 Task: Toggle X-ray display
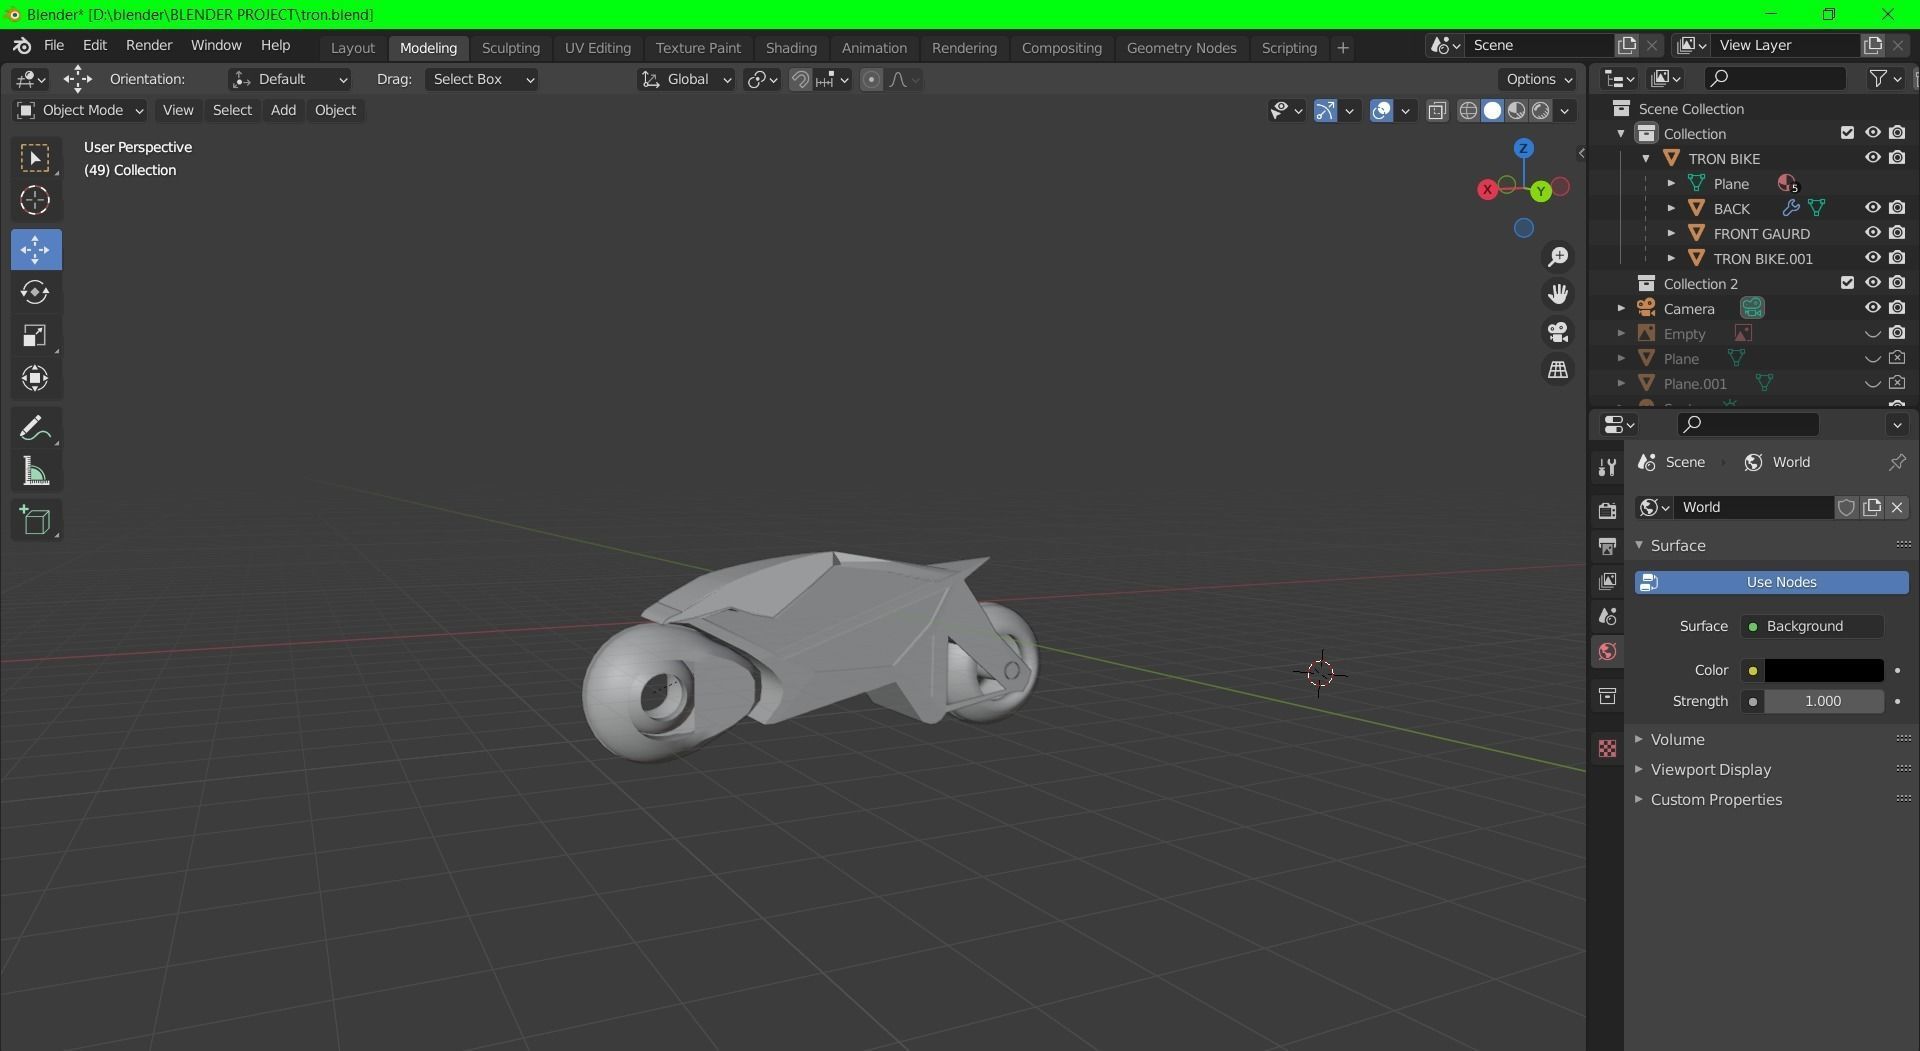1437,111
